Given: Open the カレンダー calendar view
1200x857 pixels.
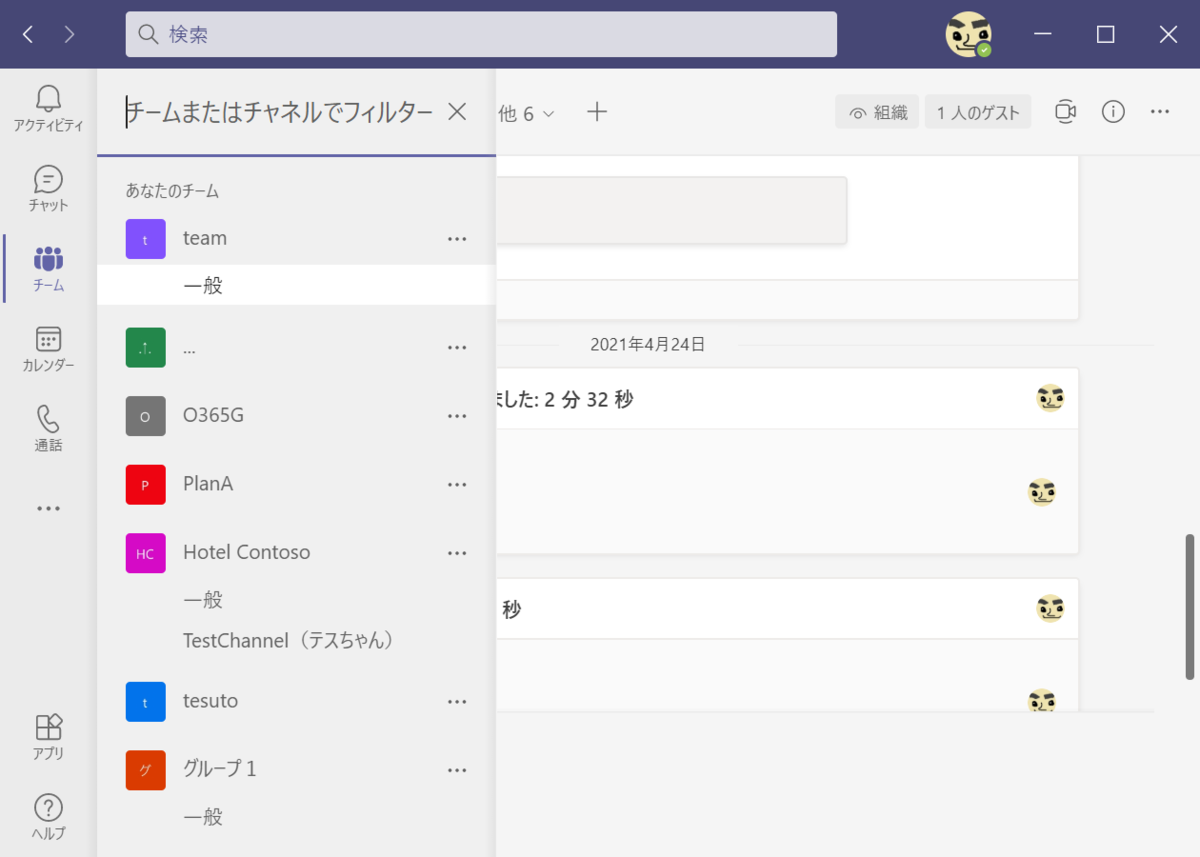Looking at the screenshot, I should pos(48,348).
